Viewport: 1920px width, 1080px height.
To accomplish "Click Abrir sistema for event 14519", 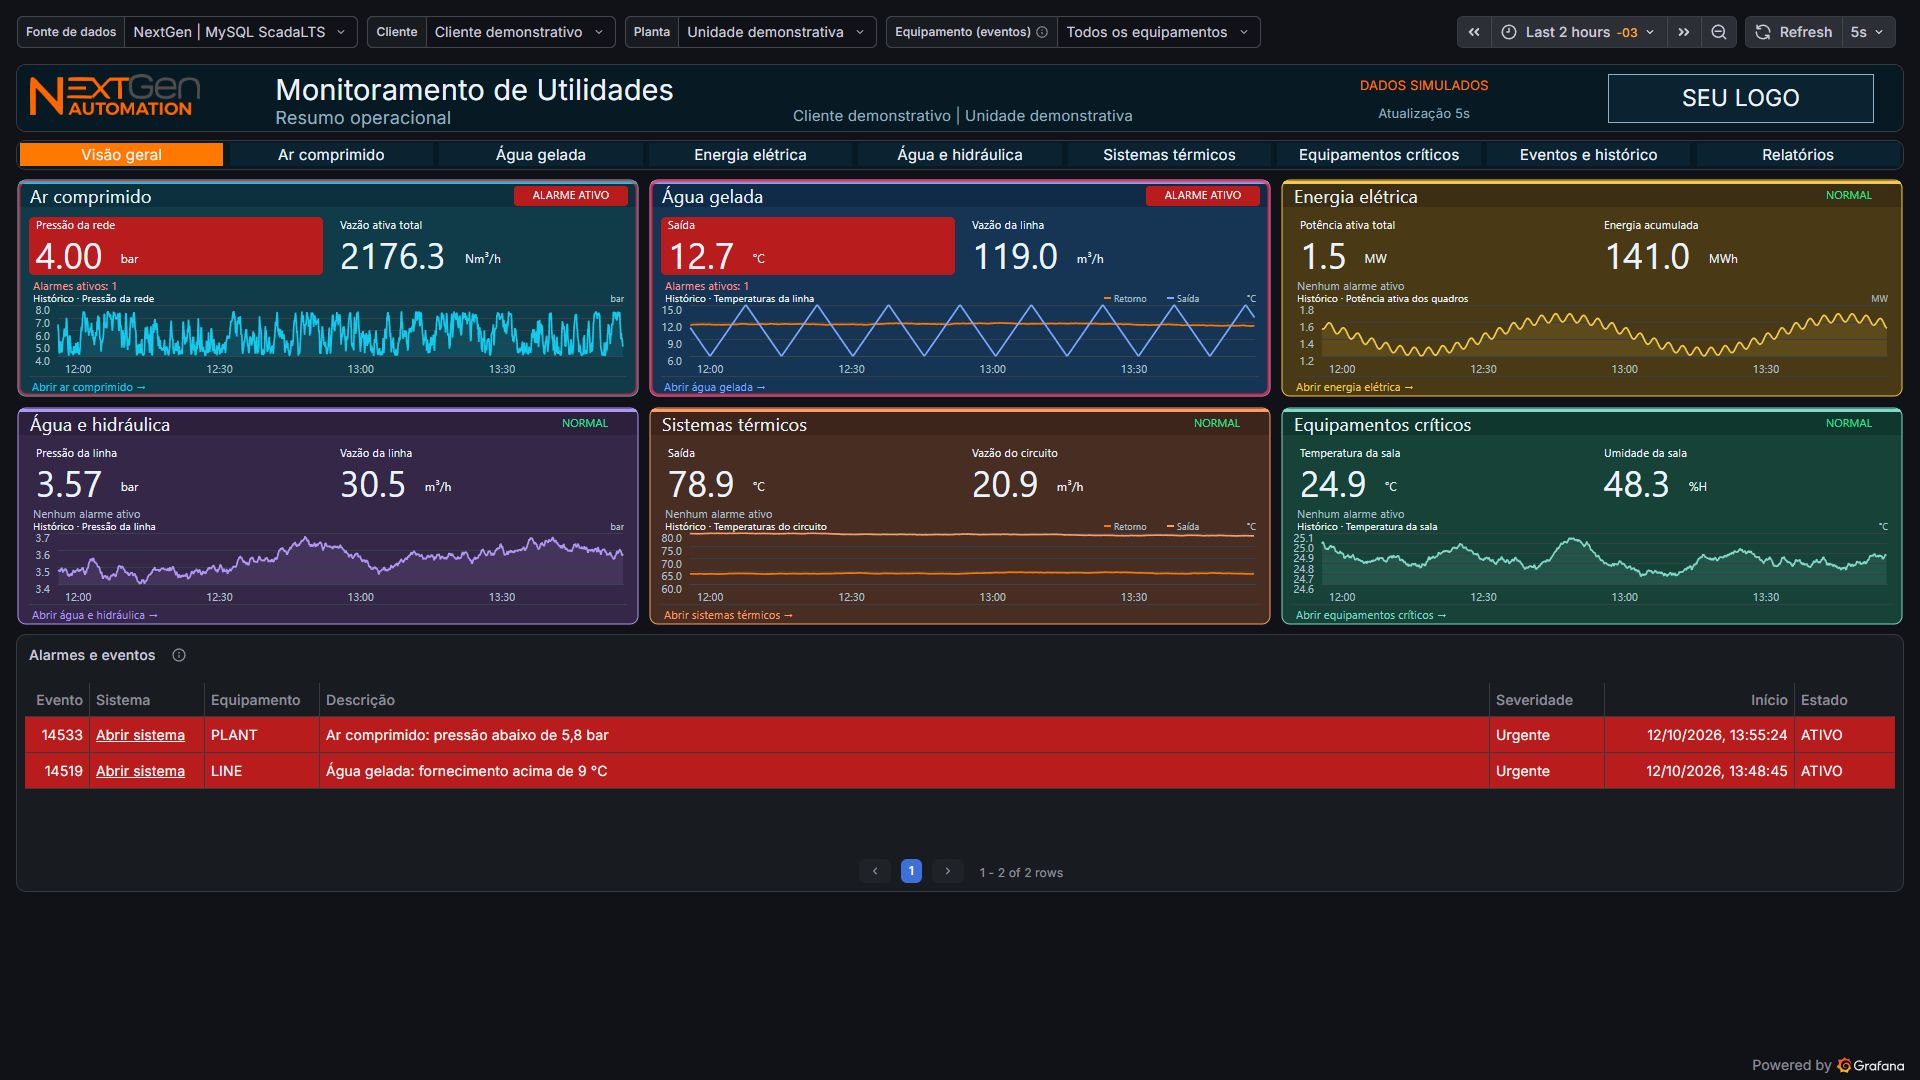I will pyautogui.click(x=140, y=771).
